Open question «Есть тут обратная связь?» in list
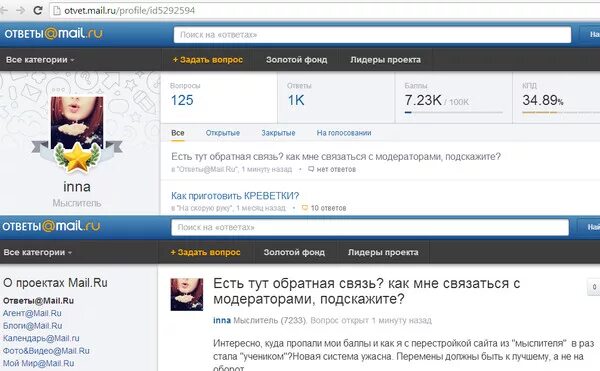This screenshot has height=371, width=600. [336, 156]
